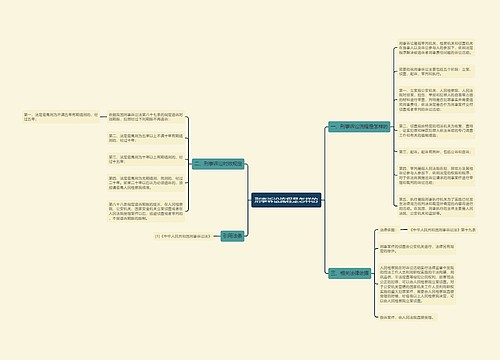500x360 pixels.
Task: Select the right-side note starting 第四、审判
Action: (x=436, y=175)
